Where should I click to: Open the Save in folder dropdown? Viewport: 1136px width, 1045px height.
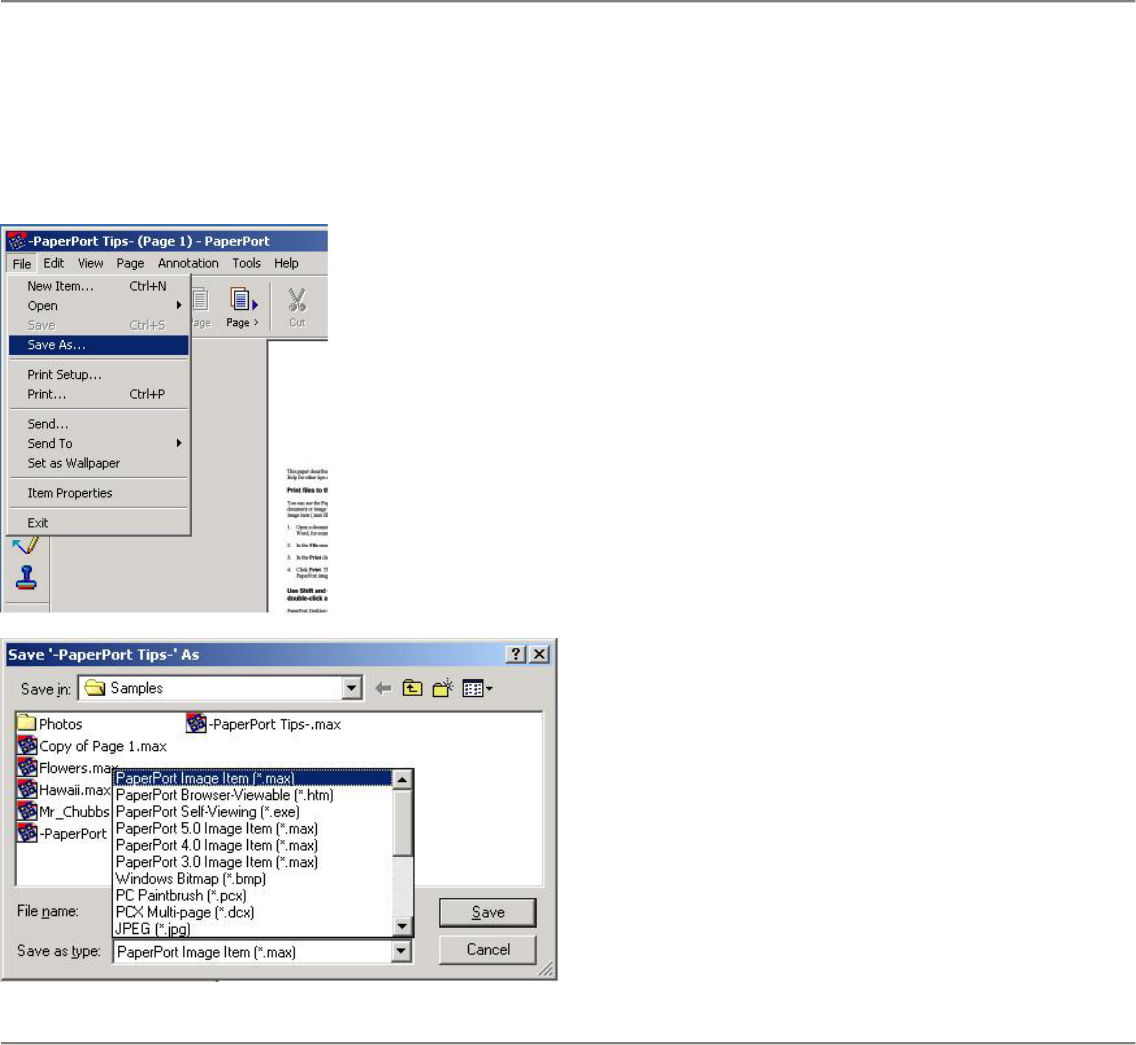(351, 688)
